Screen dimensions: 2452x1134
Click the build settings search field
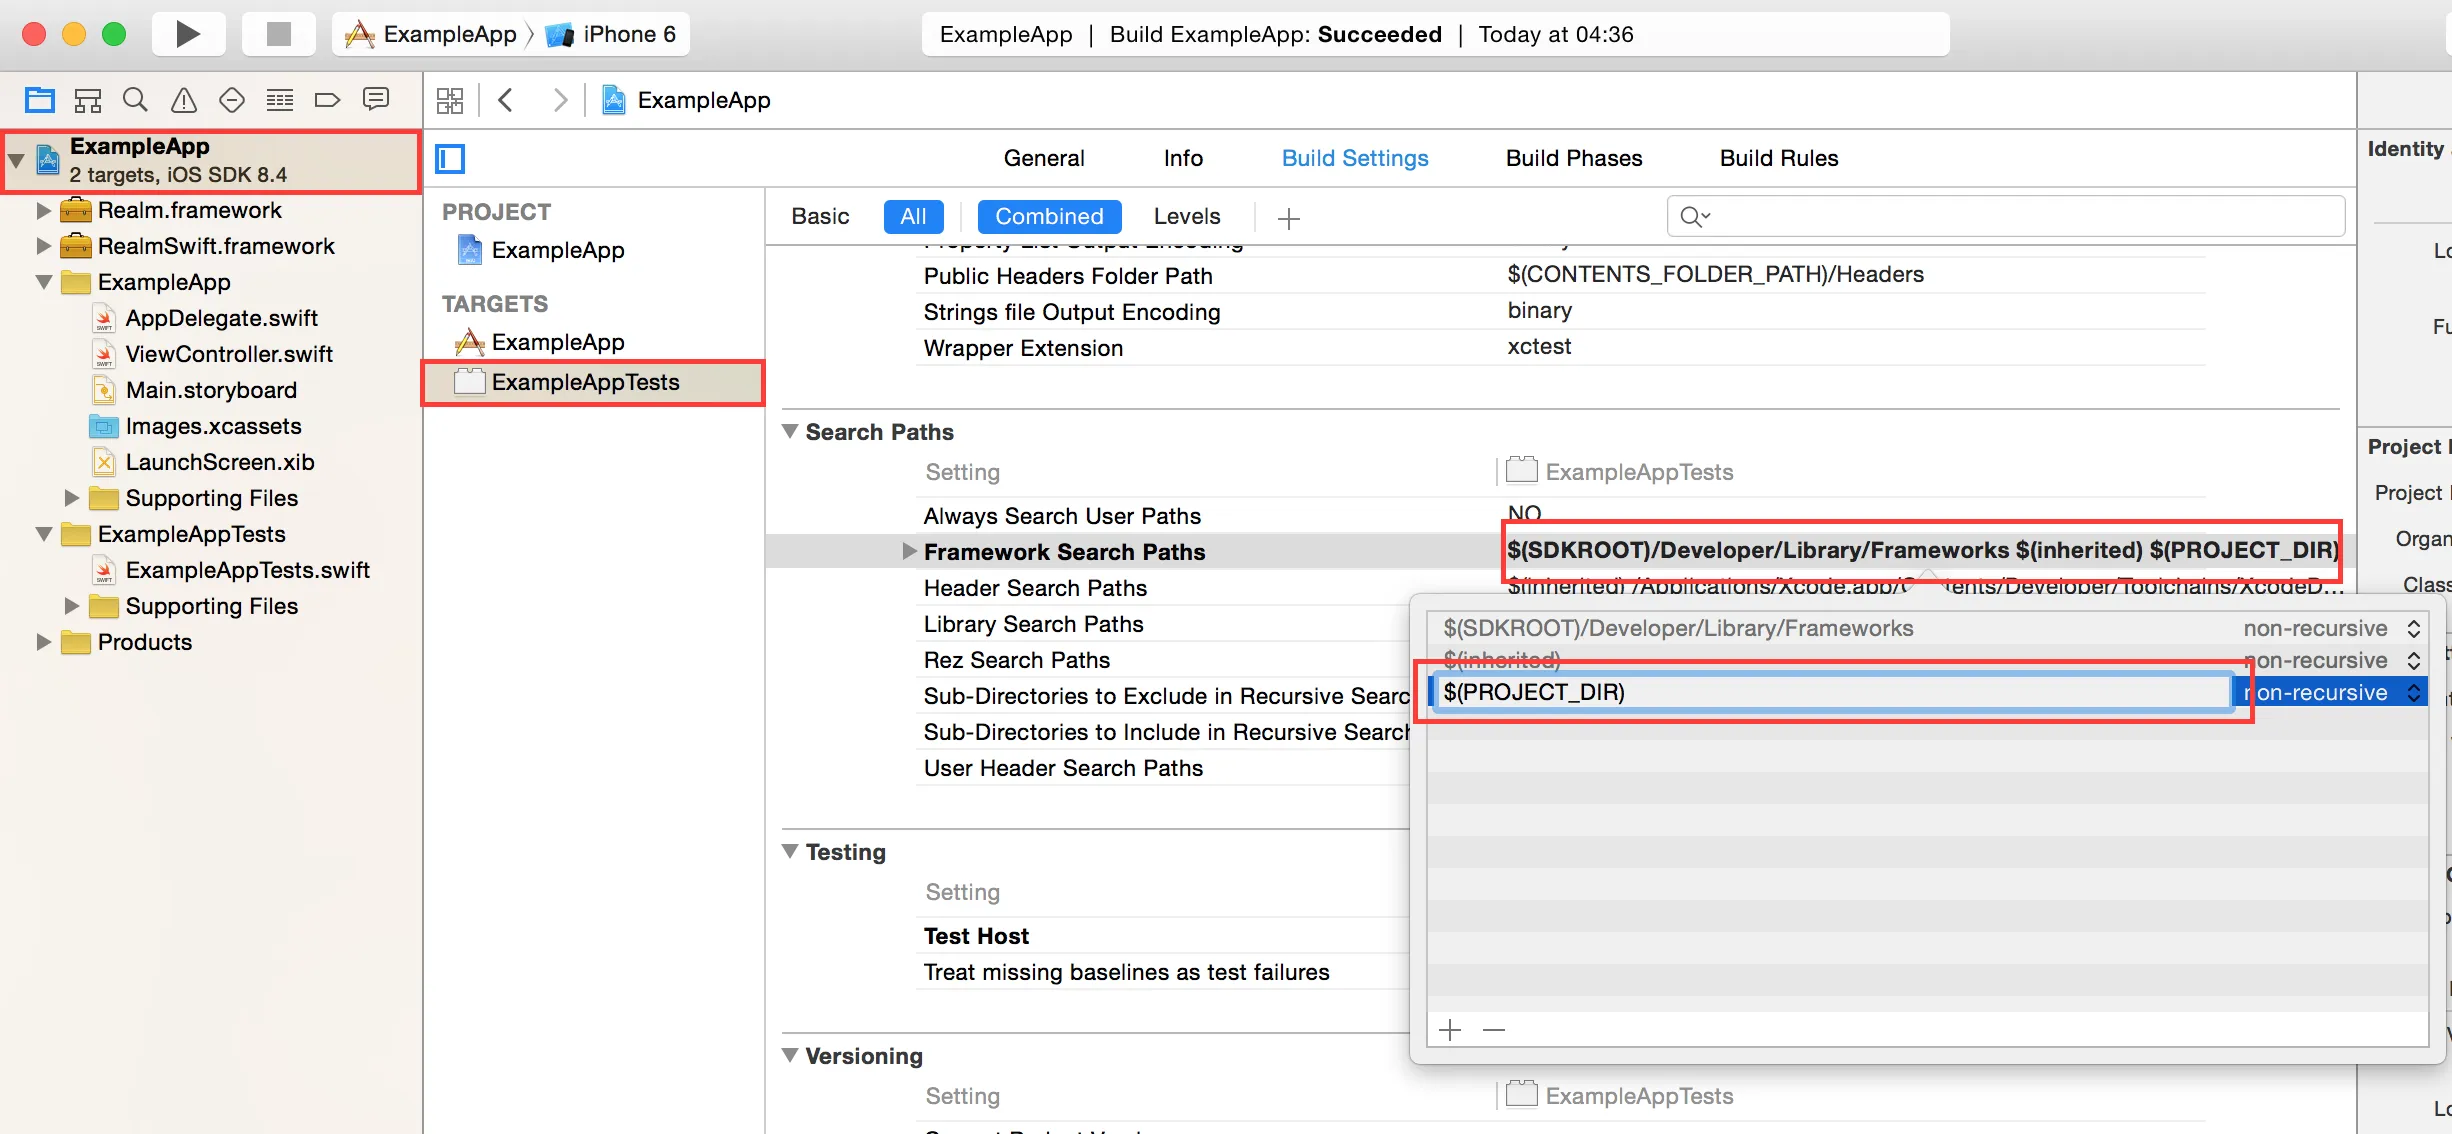point(2005,217)
